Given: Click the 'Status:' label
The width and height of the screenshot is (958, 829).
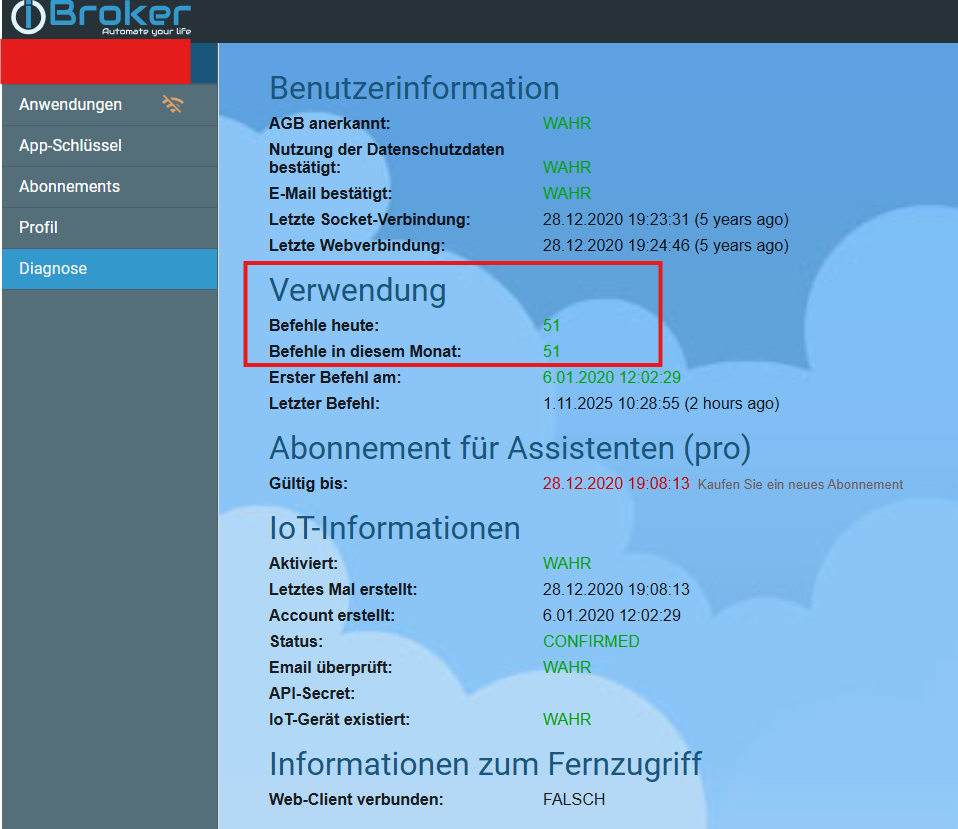Looking at the screenshot, I should pos(296,641).
